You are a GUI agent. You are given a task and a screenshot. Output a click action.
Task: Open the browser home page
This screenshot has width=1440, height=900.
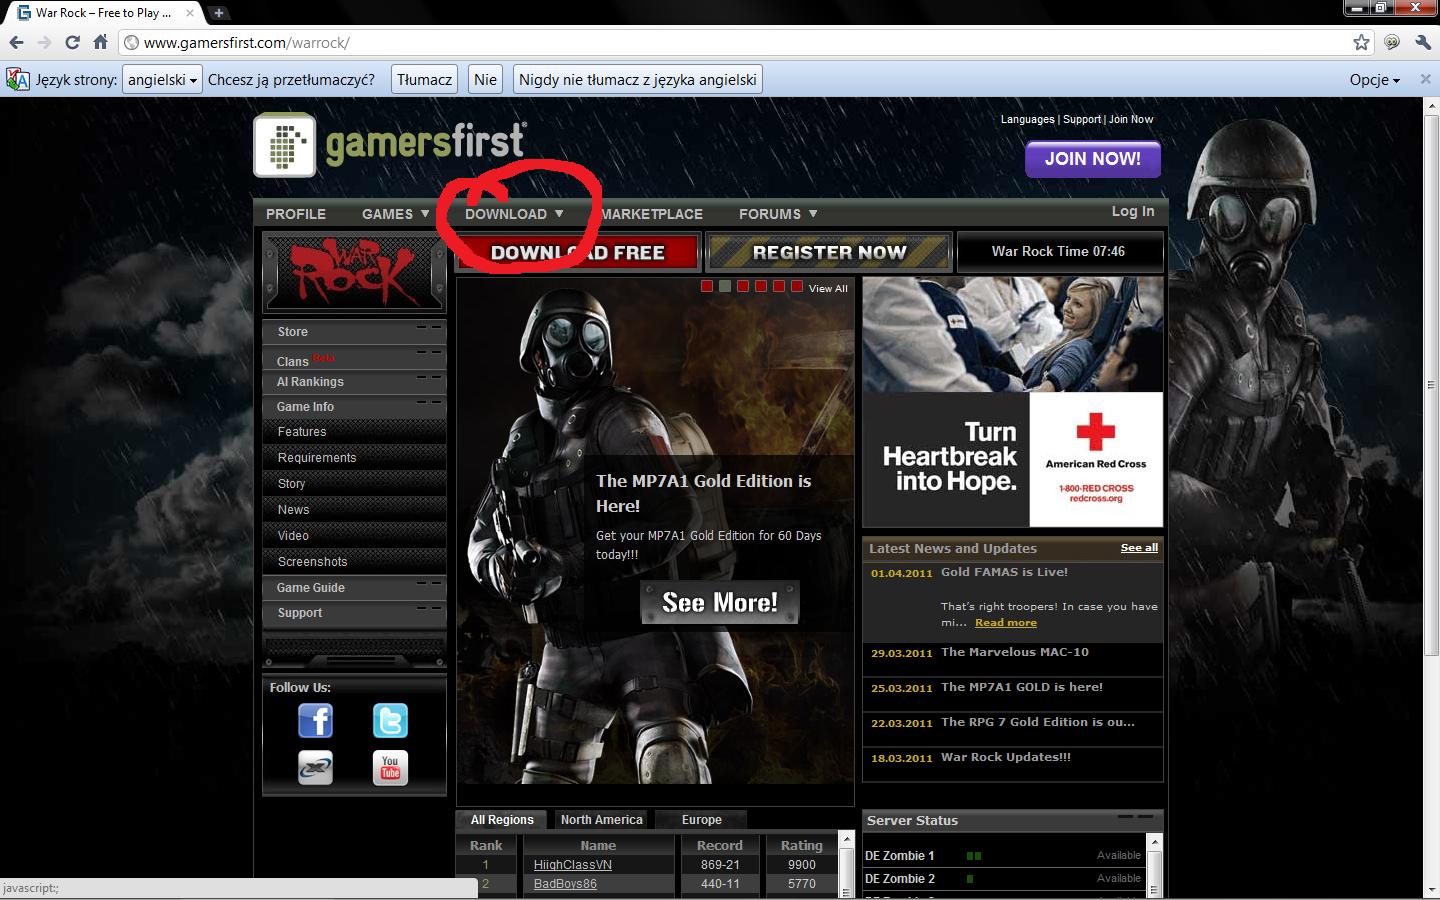tap(100, 42)
